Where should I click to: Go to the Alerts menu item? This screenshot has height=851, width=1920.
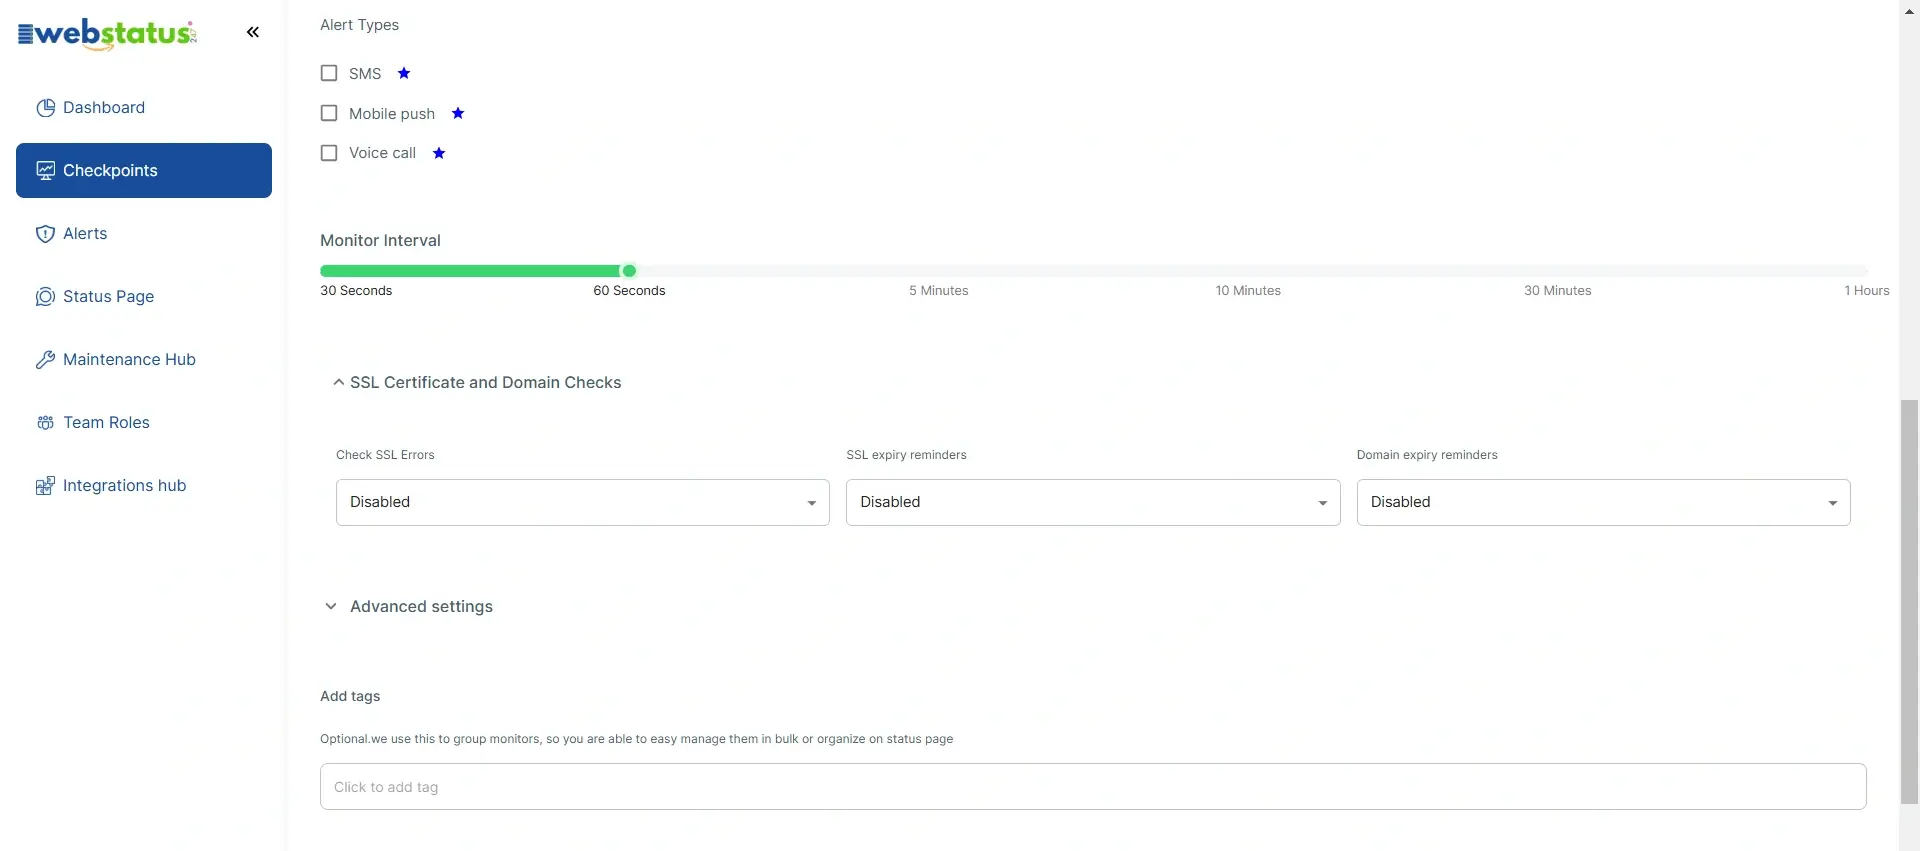tap(144, 234)
